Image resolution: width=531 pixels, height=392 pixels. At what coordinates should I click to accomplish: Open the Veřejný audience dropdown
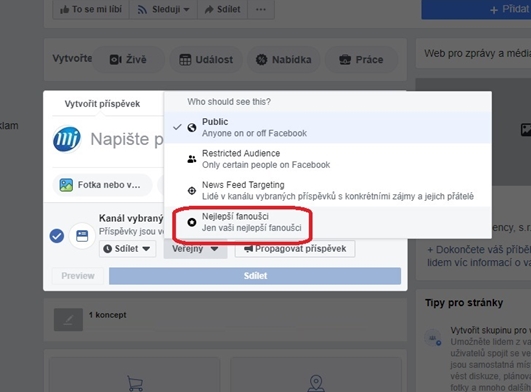(195, 249)
